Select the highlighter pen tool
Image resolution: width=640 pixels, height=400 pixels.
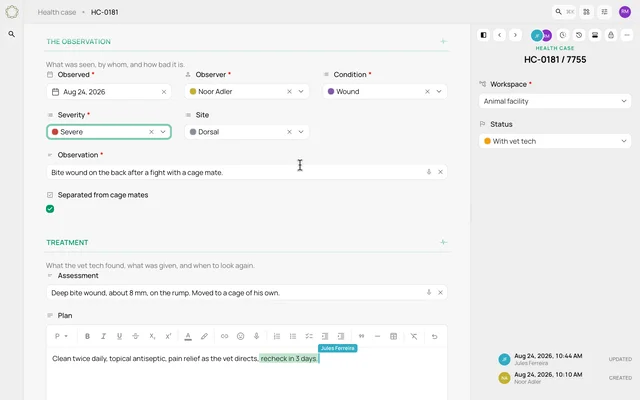(x=204, y=336)
